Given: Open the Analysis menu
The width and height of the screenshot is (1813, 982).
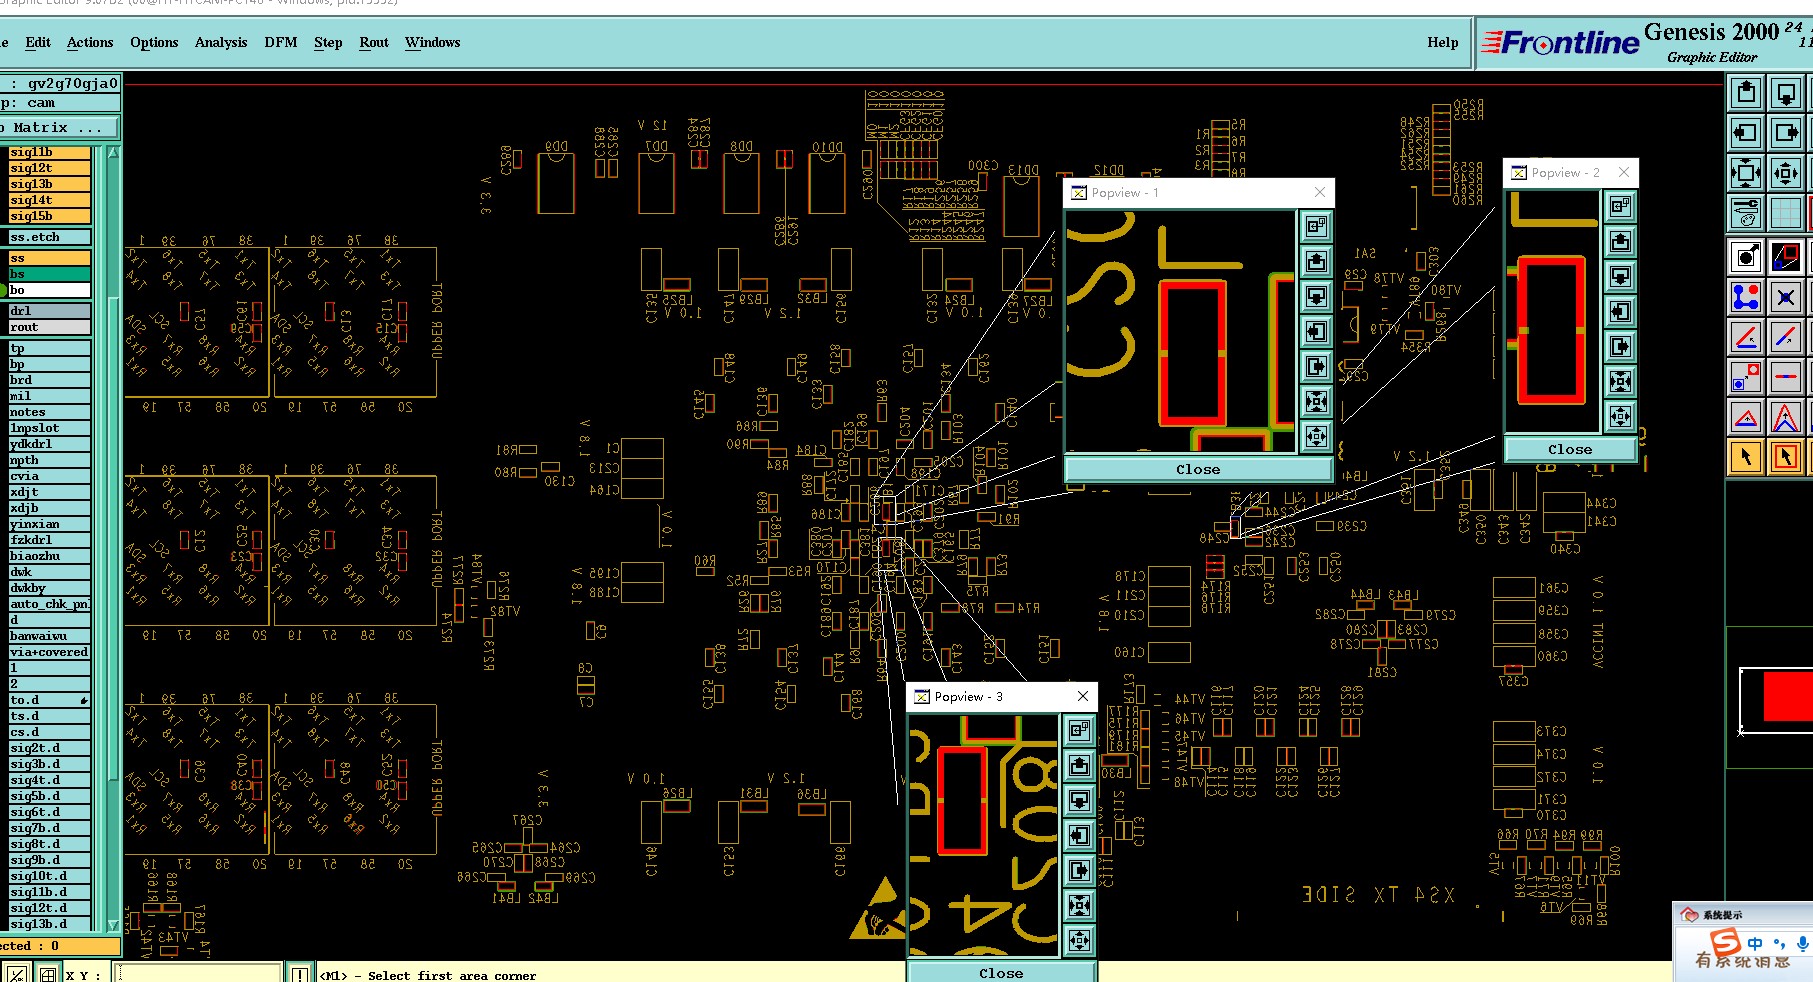Looking at the screenshot, I should [x=221, y=42].
